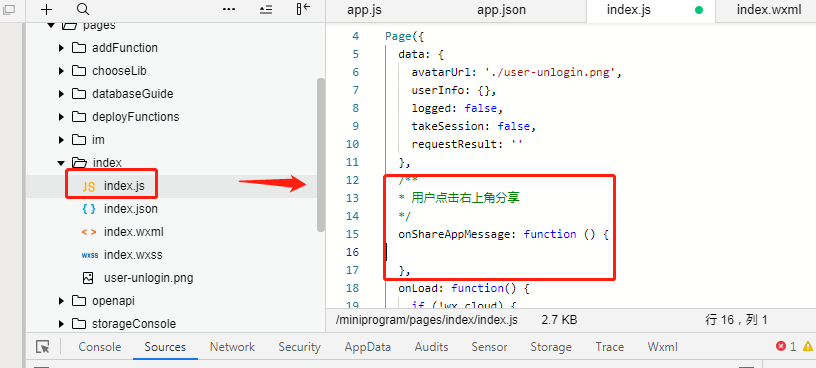Expand the deployFunctions folder arrow

point(61,117)
